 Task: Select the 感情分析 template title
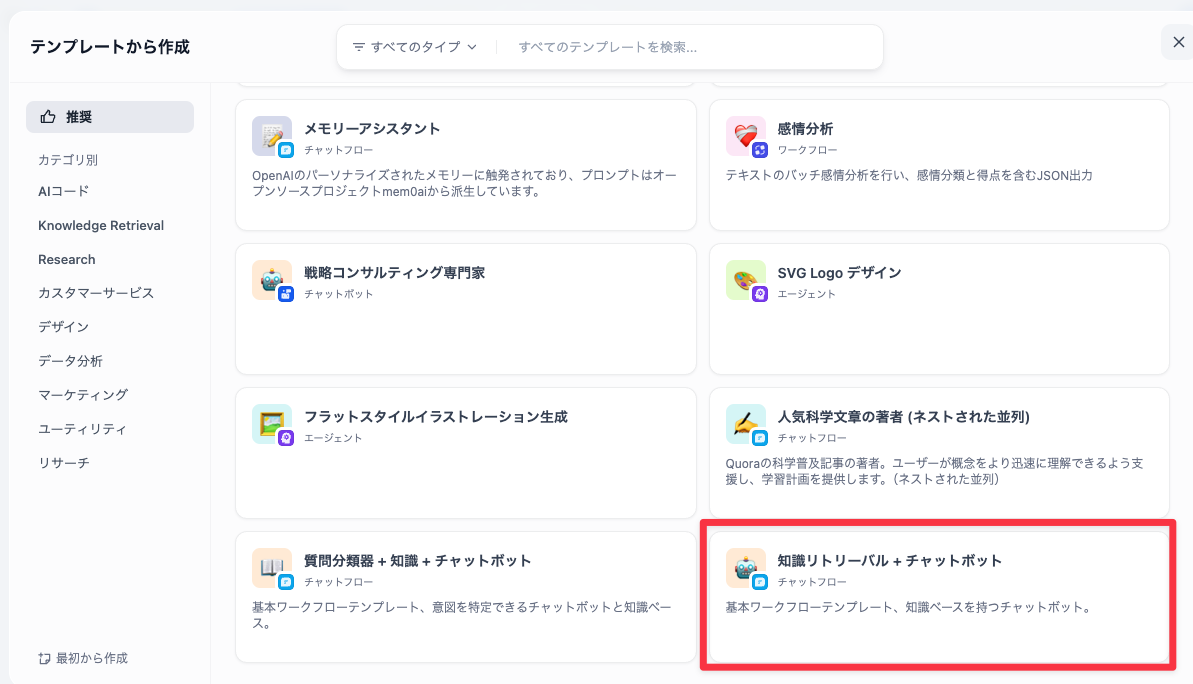pos(805,129)
